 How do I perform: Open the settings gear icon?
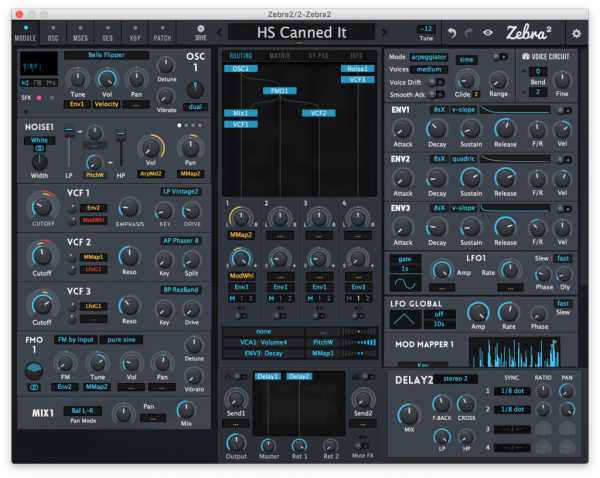coord(576,33)
